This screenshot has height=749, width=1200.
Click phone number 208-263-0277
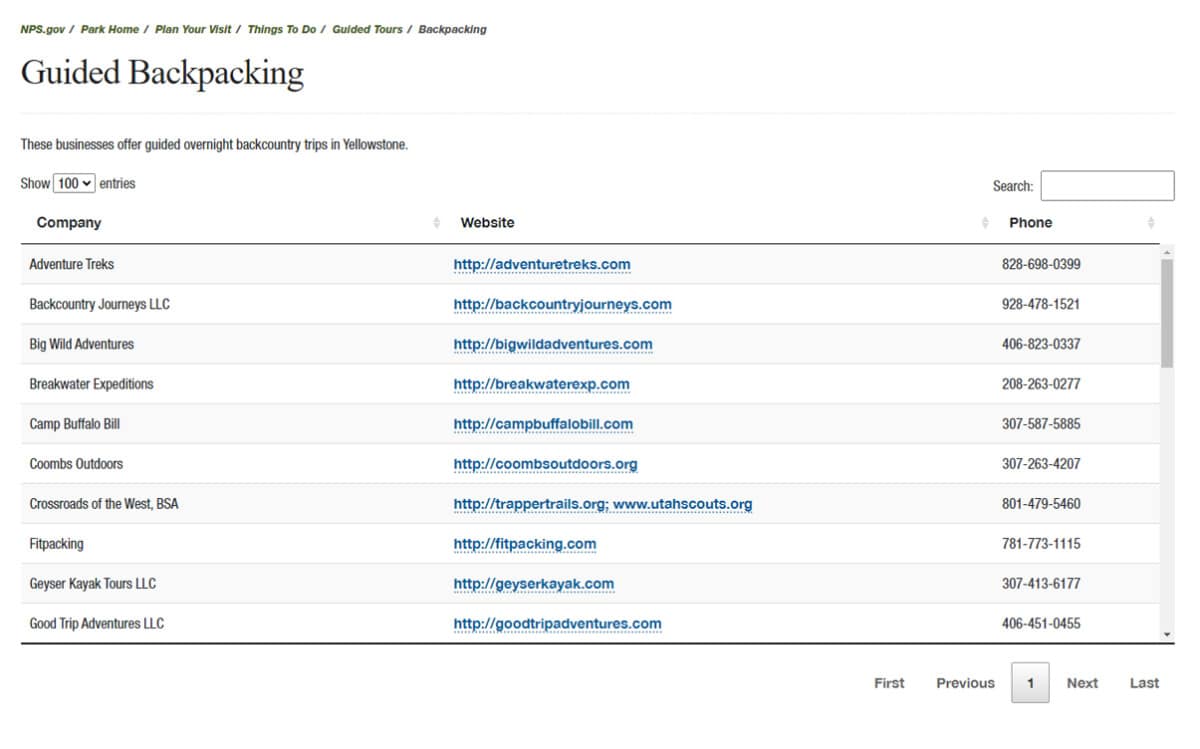coord(1041,385)
